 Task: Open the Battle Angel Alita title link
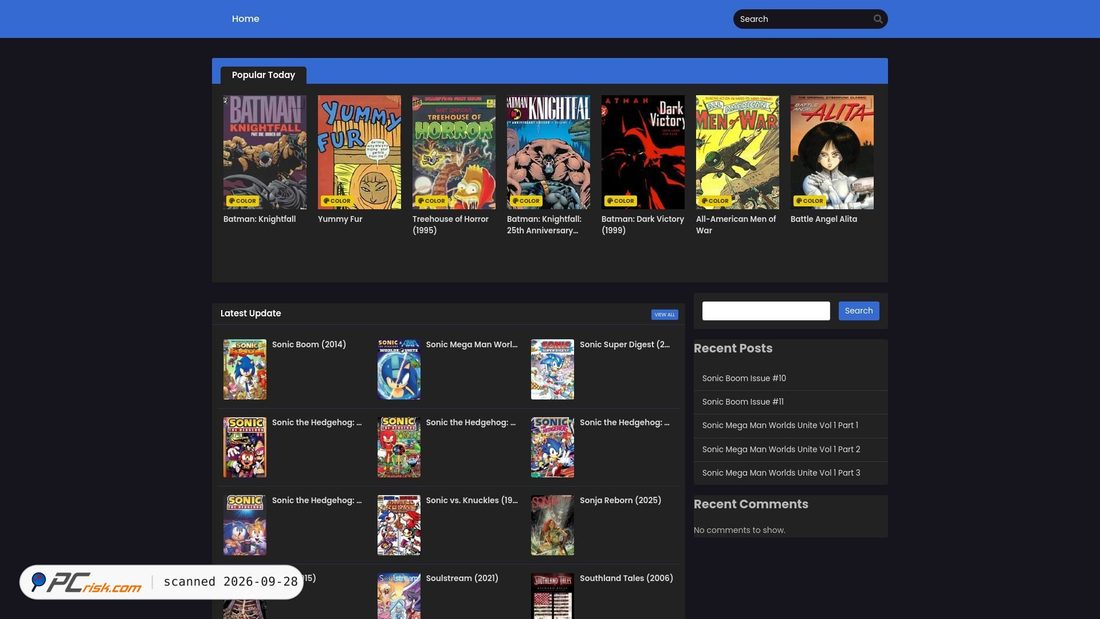(x=824, y=219)
